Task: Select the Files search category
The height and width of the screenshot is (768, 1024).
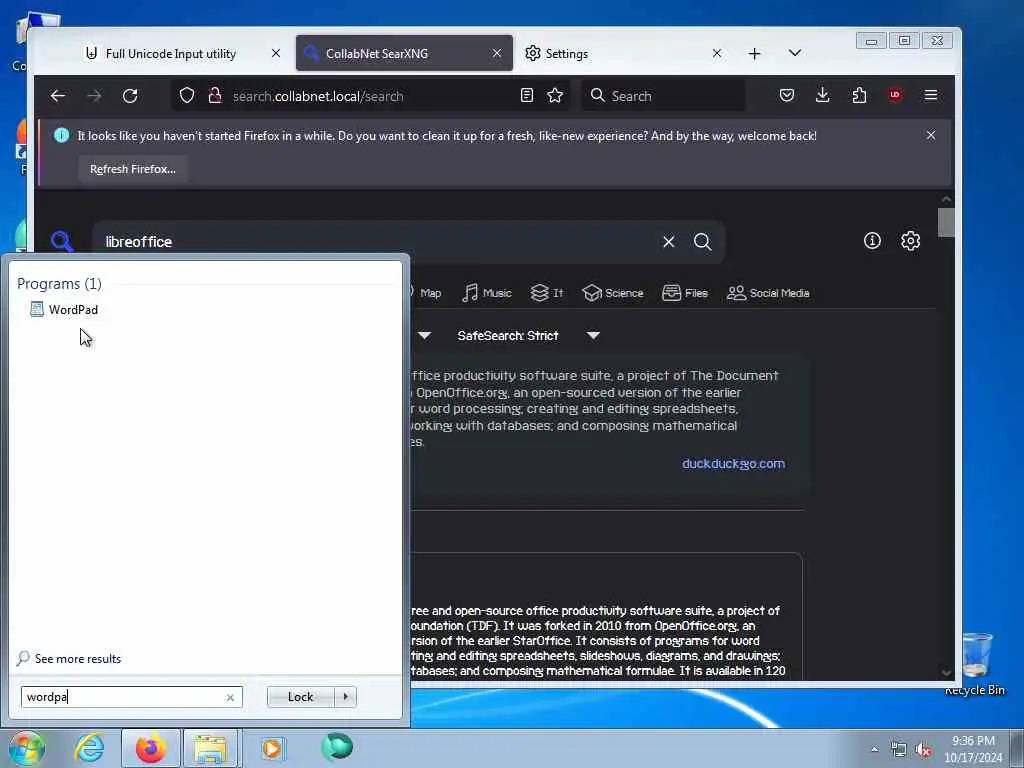Action: [x=684, y=293]
